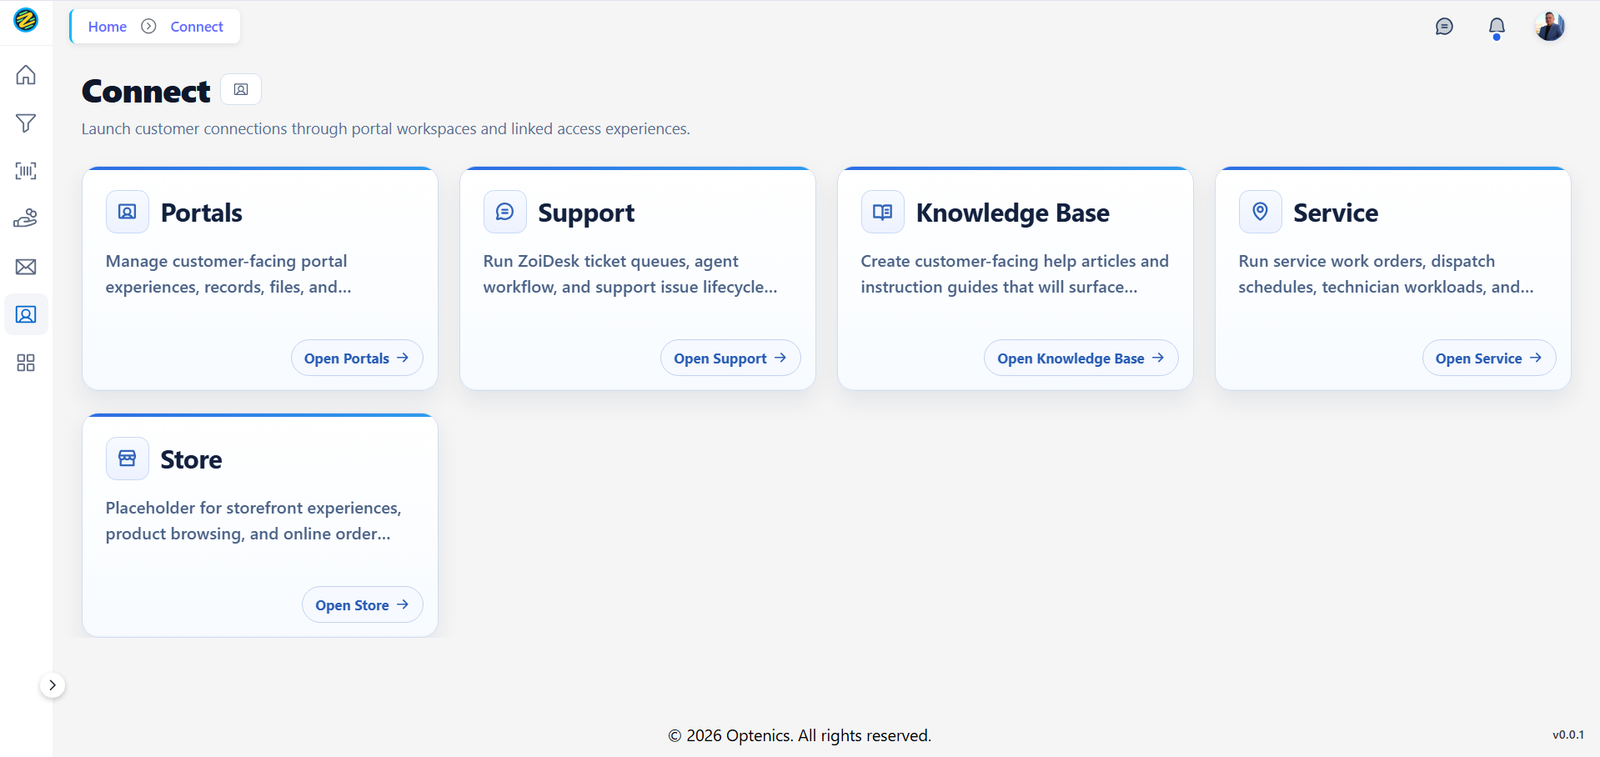This screenshot has width=1600, height=757.
Task: Click the Open Service button
Action: click(x=1489, y=358)
